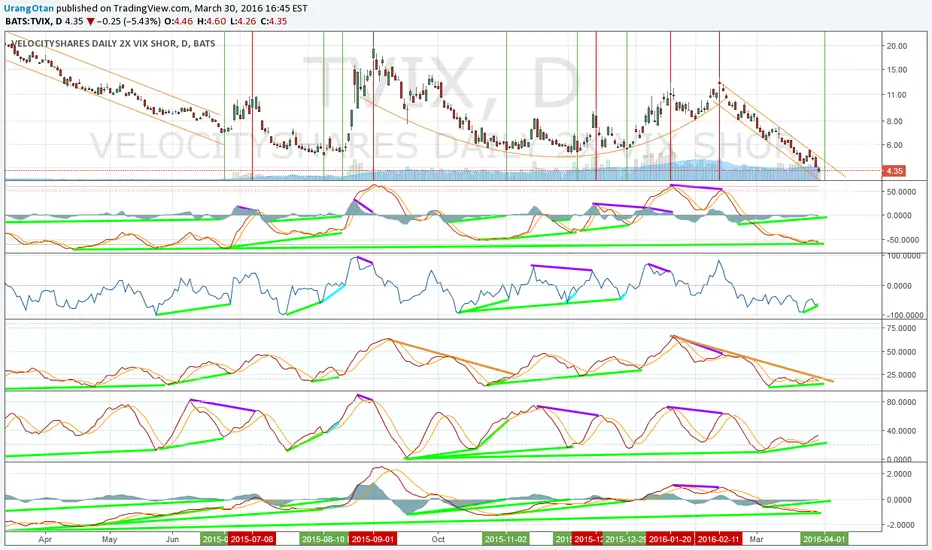Click the Apr label on time axis
This screenshot has width=932, height=550.
pyautogui.click(x=45, y=539)
